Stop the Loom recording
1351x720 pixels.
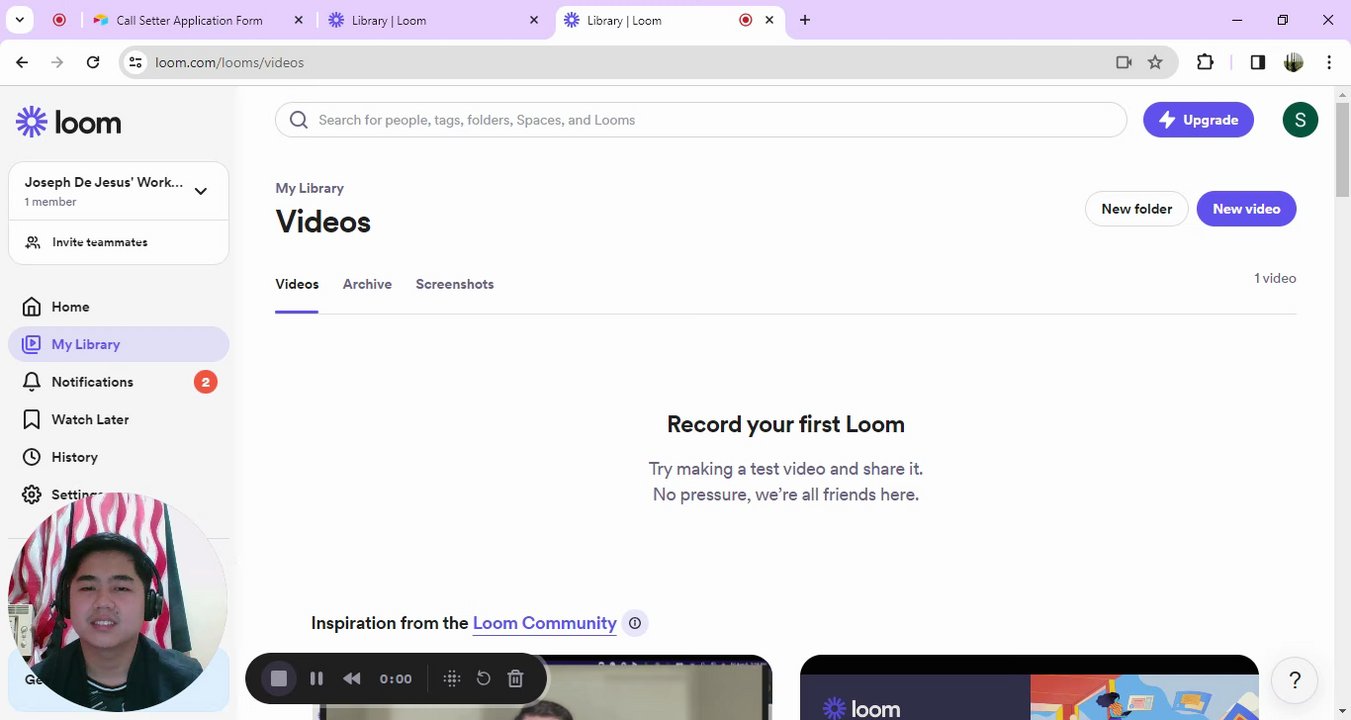point(279,679)
